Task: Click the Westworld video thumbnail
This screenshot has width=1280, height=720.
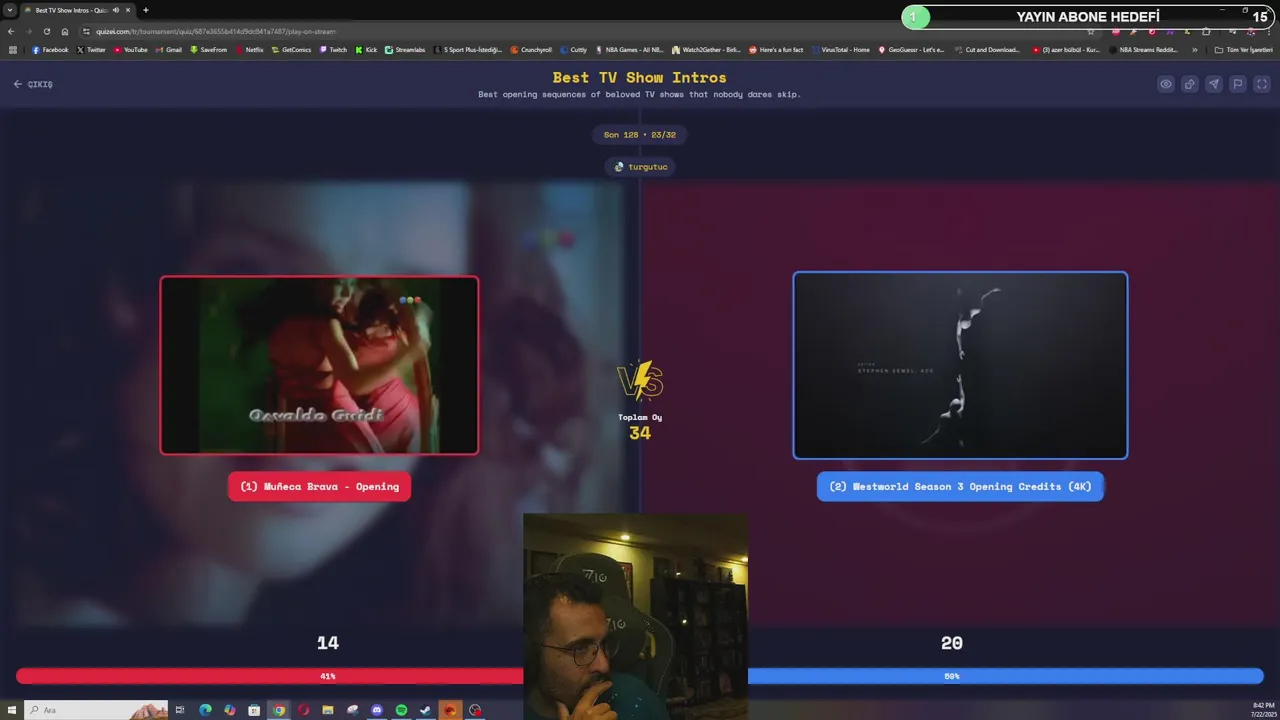Action: pos(960,365)
